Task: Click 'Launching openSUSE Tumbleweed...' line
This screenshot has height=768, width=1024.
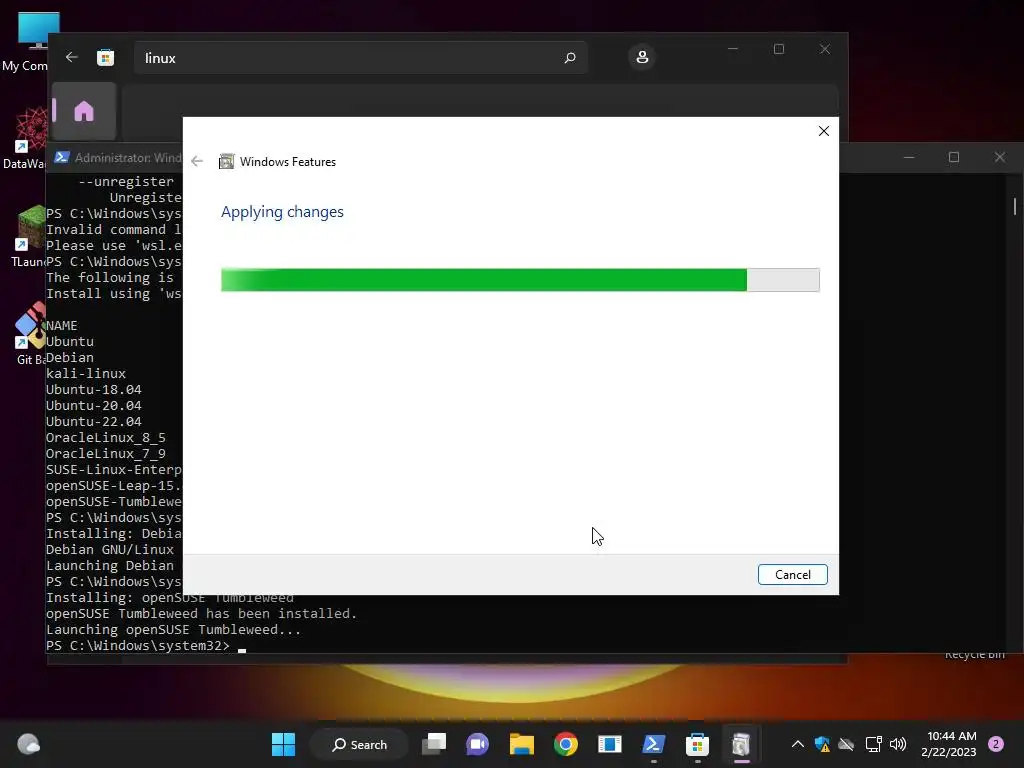Action: (x=173, y=630)
